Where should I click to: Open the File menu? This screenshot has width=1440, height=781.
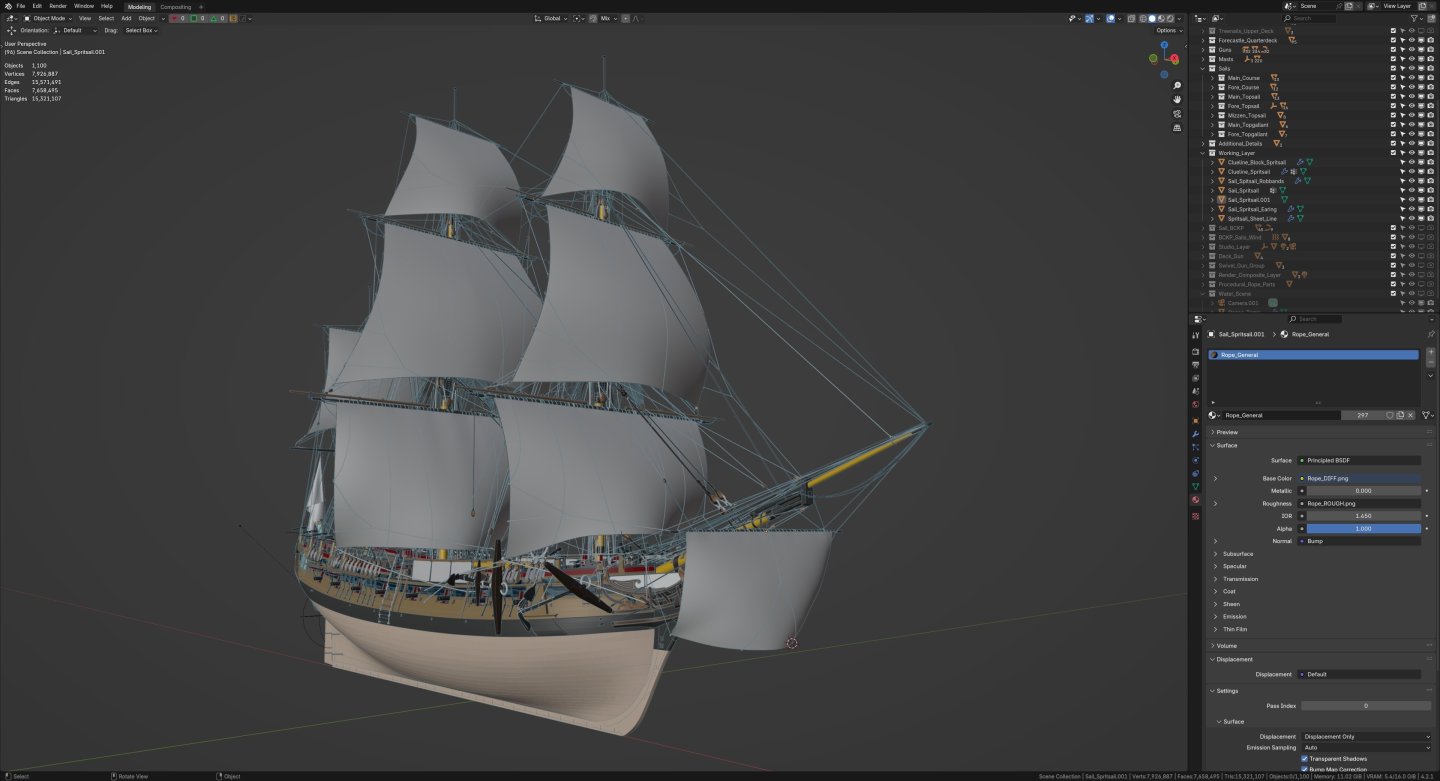point(21,6)
